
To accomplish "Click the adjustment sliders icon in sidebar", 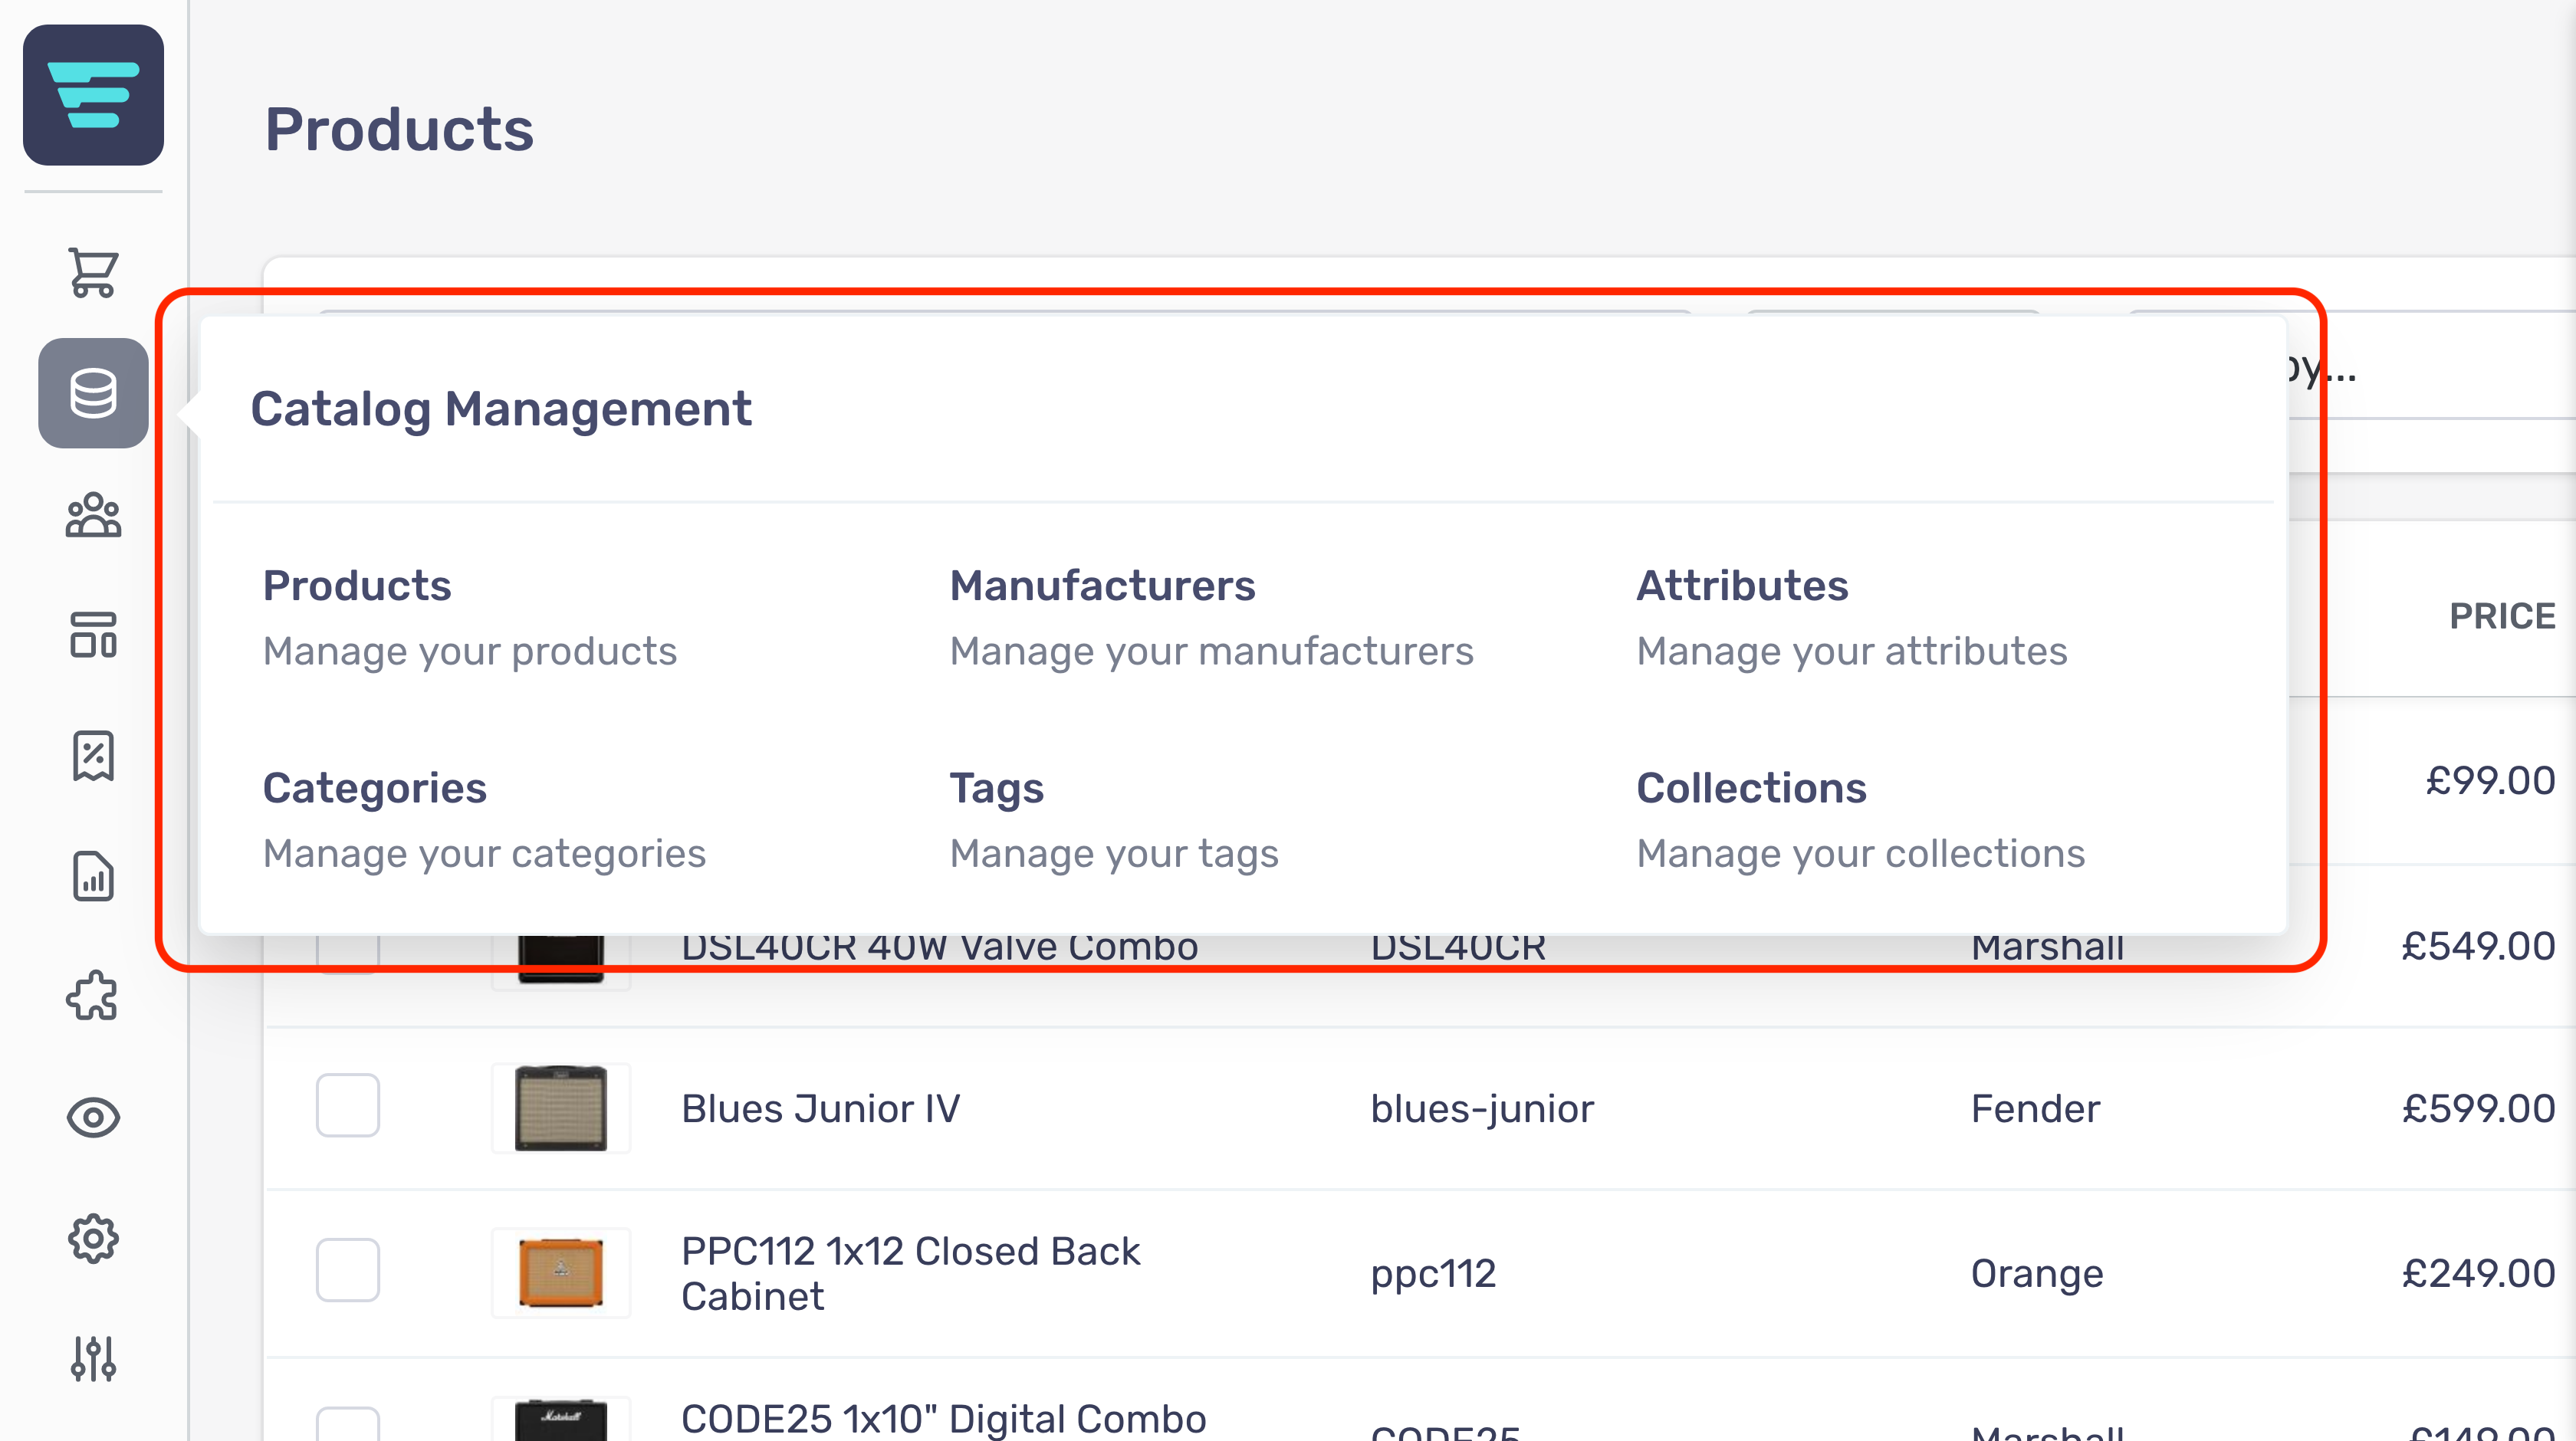I will (93, 1359).
